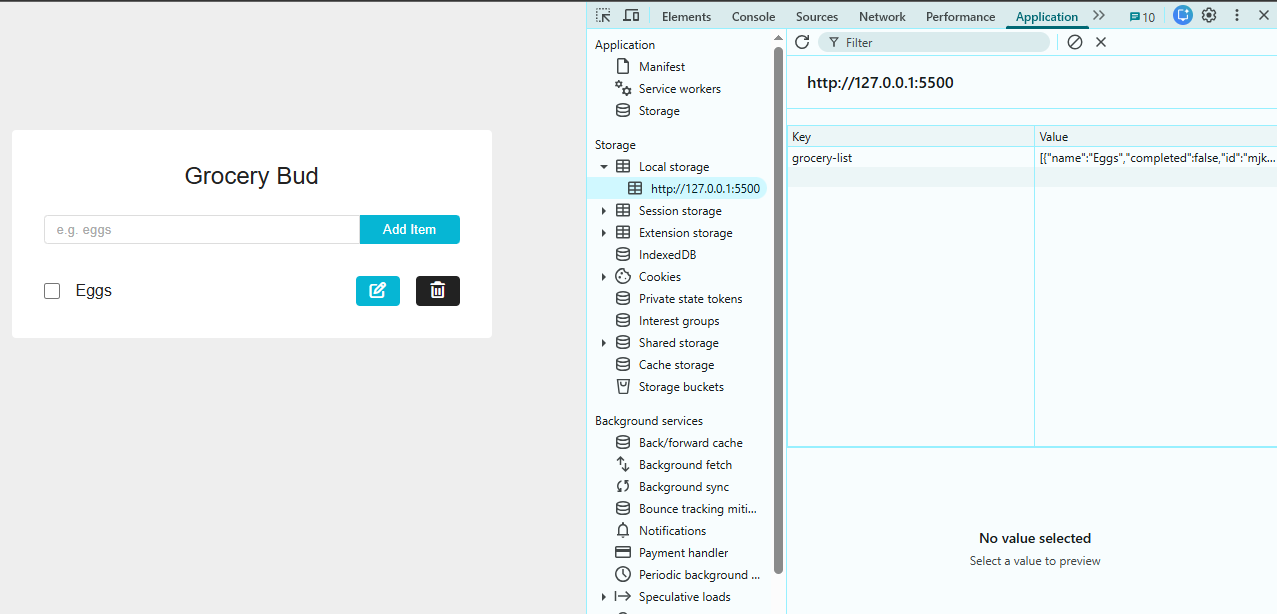The image size is (1277, 614).
Task: Open DevTools settings gear
Action: (1209, 16)
